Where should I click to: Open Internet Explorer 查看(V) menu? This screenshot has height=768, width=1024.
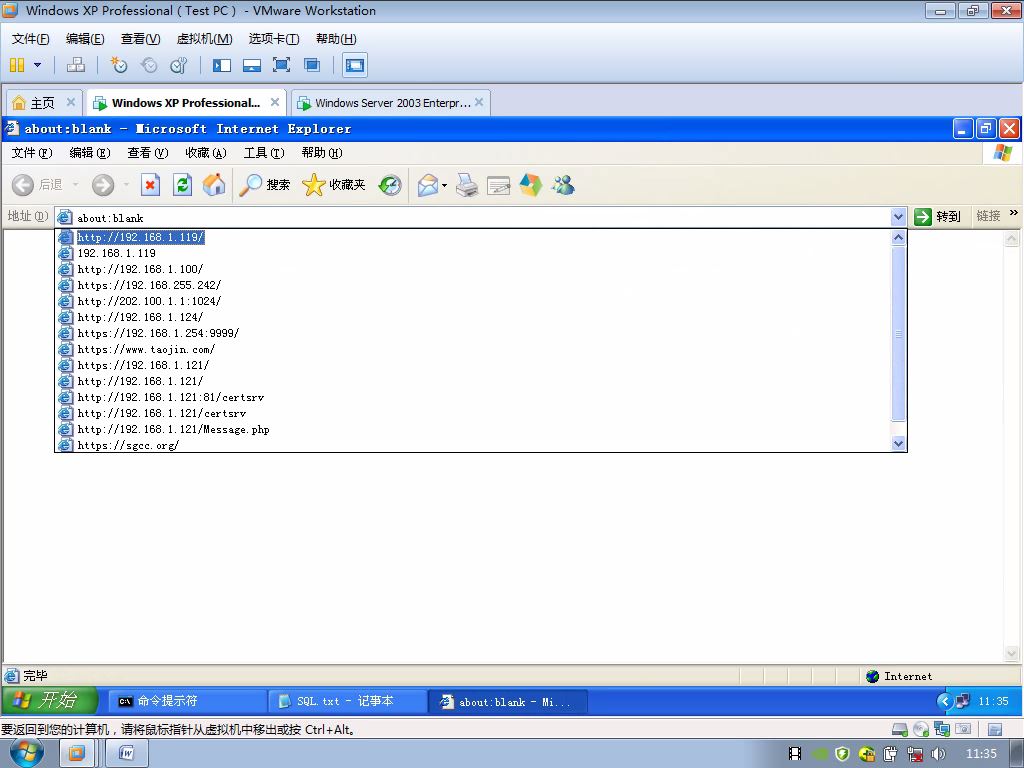pyautogui.click(x=148, y=153)
